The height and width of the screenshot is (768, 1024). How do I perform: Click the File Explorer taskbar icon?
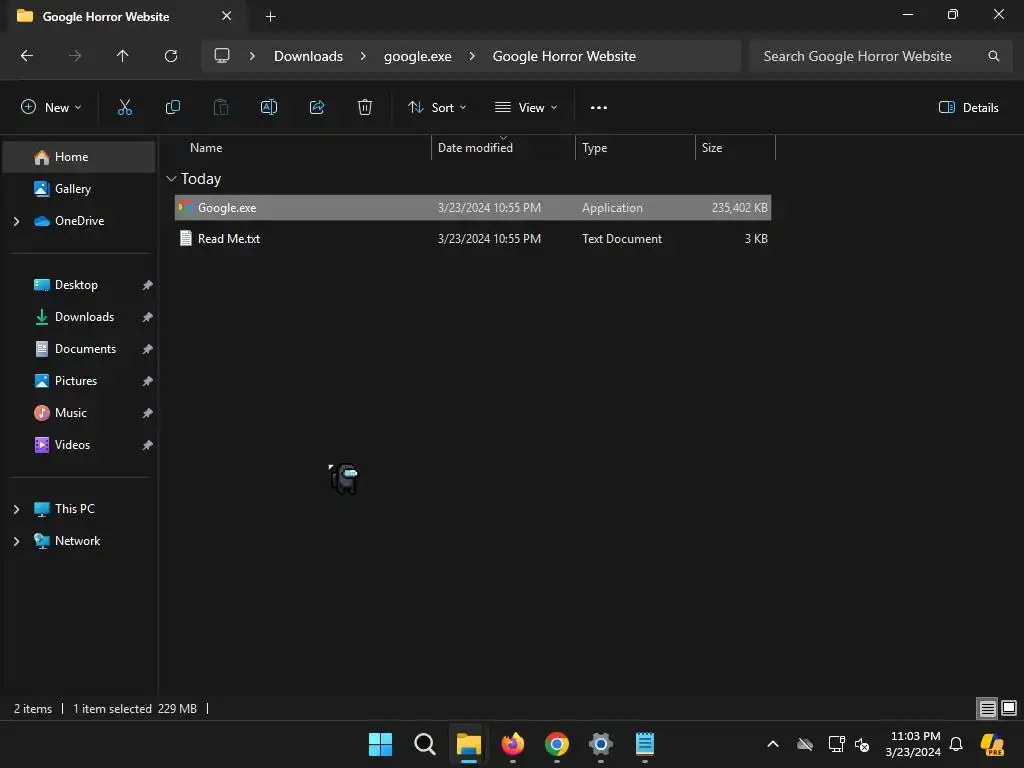pyautogui.click(x=468, y=744)
